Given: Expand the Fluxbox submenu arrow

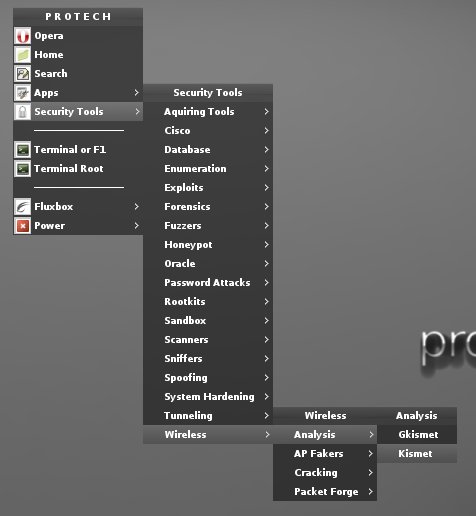Looking at the screenshot, I should 136,206.
